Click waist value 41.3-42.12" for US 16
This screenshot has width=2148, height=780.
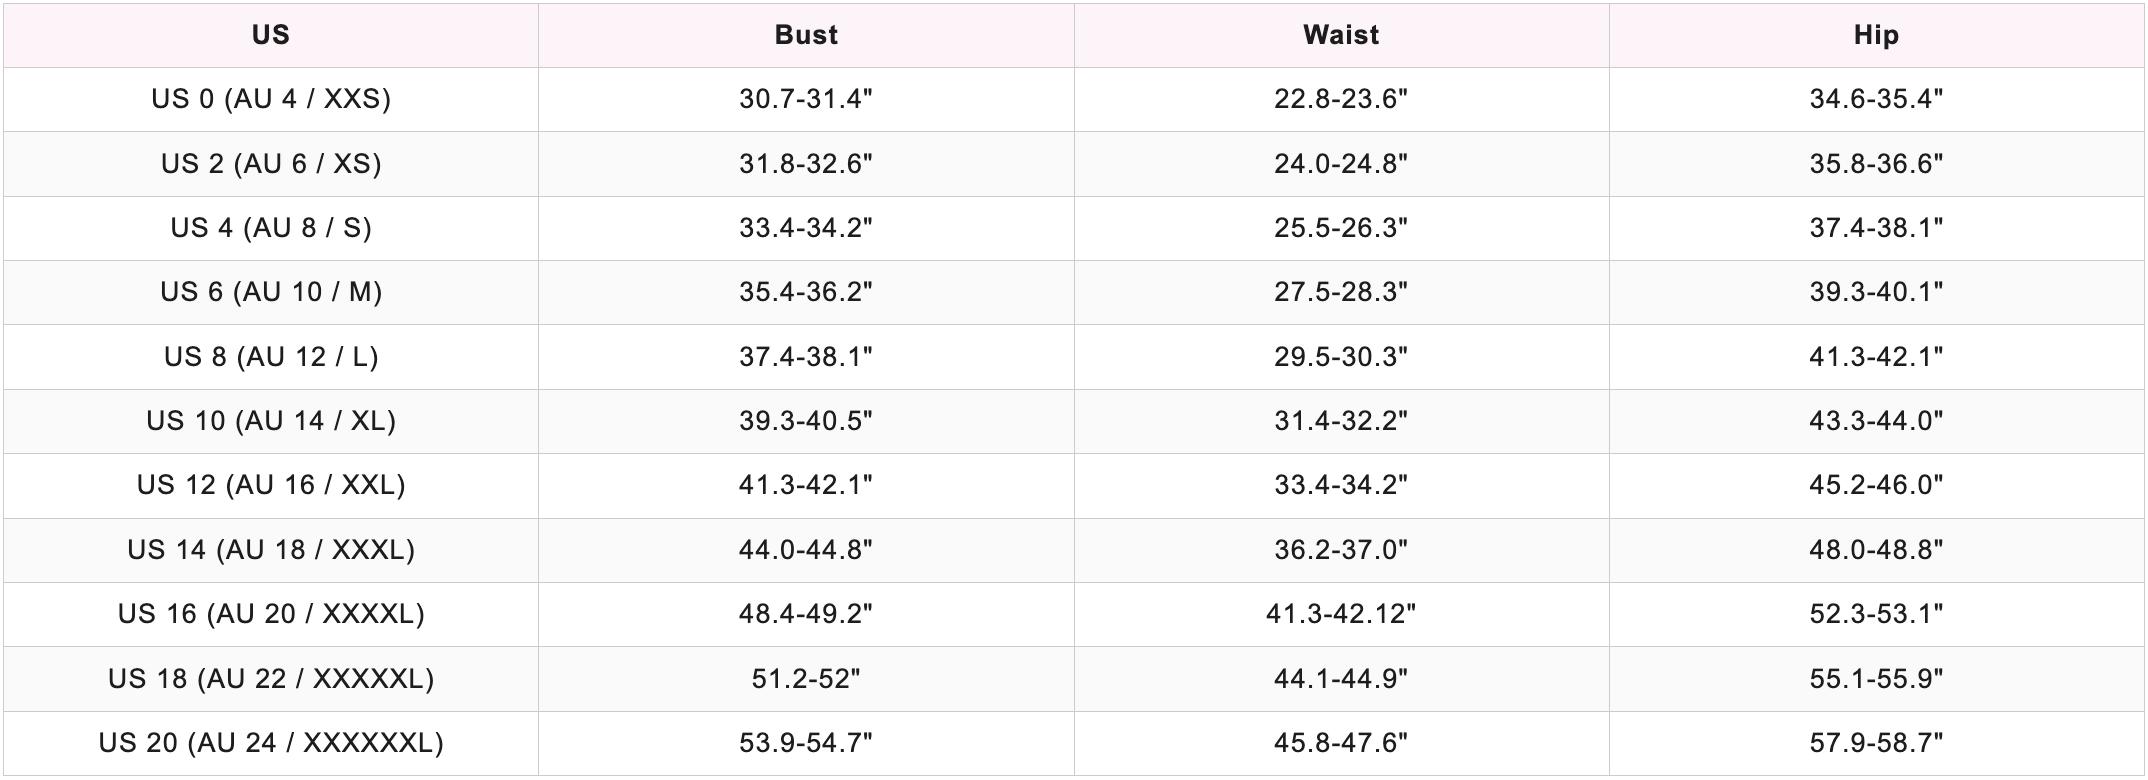pyautogui.click(x=1341, y=614)
